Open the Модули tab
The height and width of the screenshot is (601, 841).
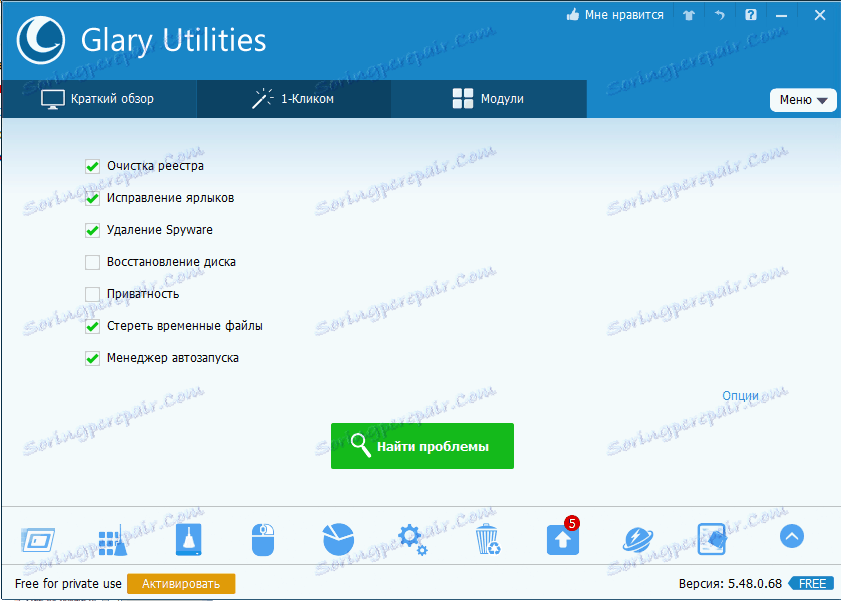[x=488, y=98]
